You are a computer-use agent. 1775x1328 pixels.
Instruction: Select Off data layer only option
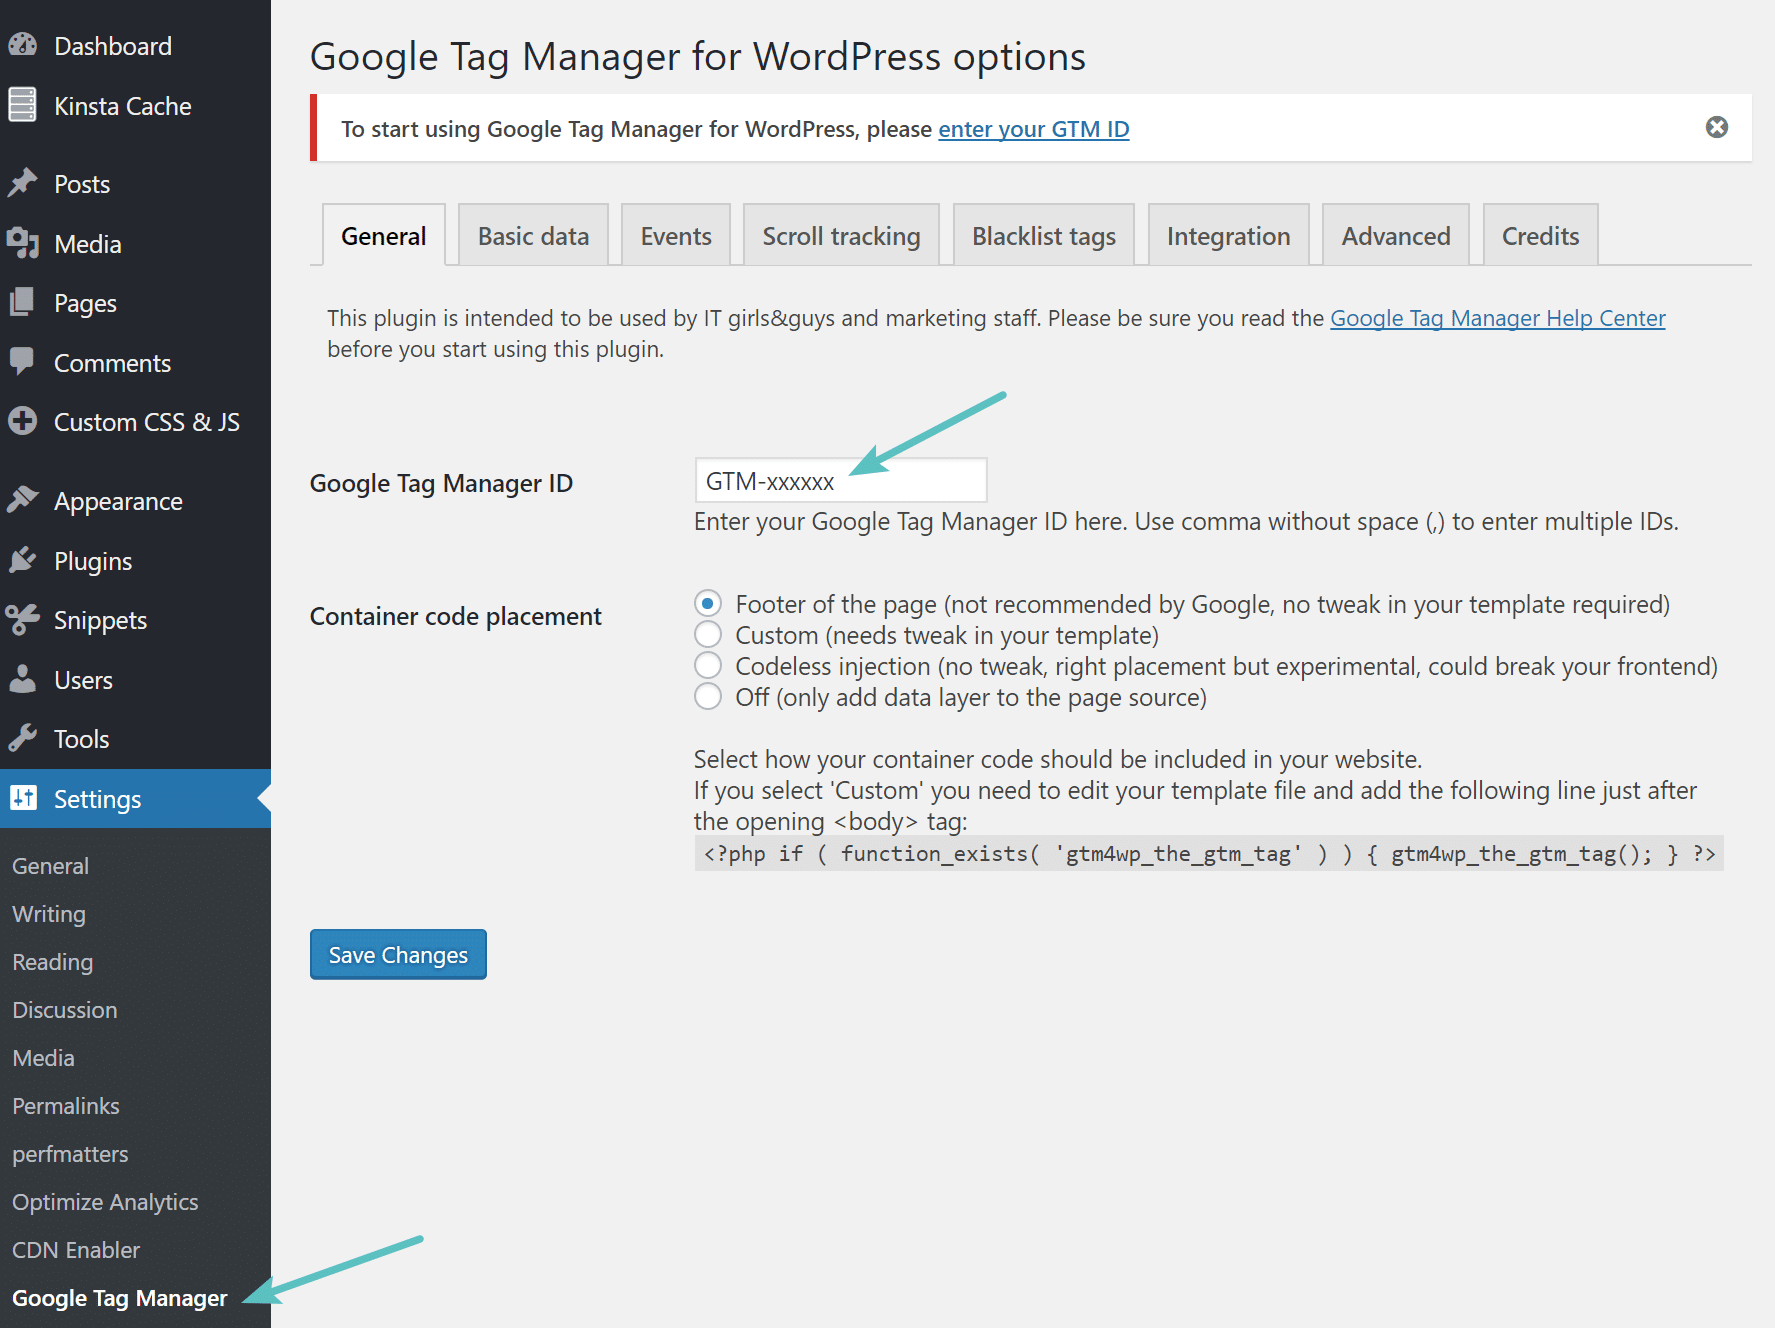coord(708,697)
